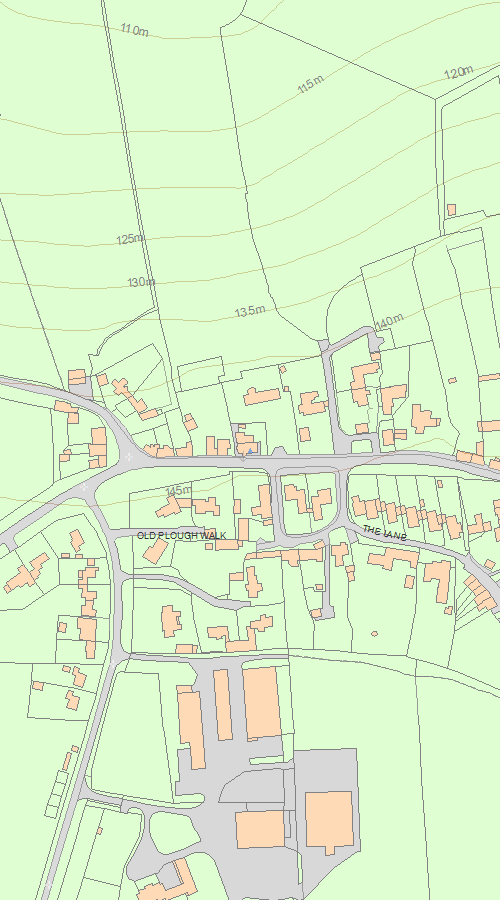This screenshot has height=900, width=500.
Task: Click the 115m contour label
Action: coord(311,84)
